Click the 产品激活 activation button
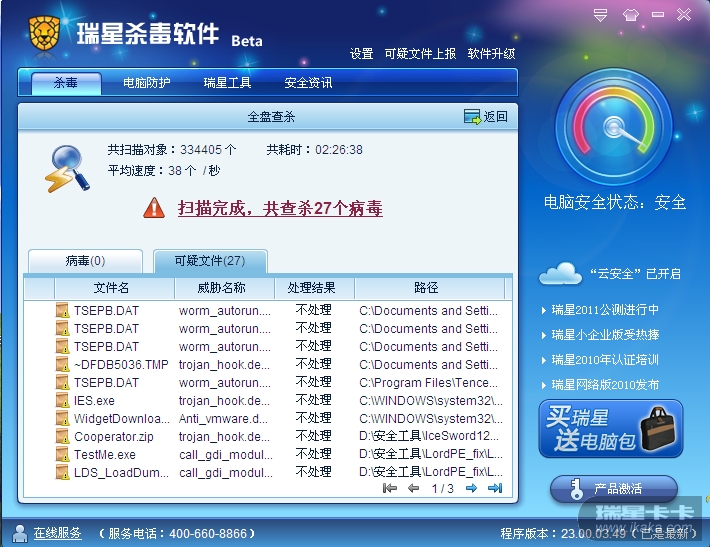This screenshot has width=710, height=547. (614, 489)
